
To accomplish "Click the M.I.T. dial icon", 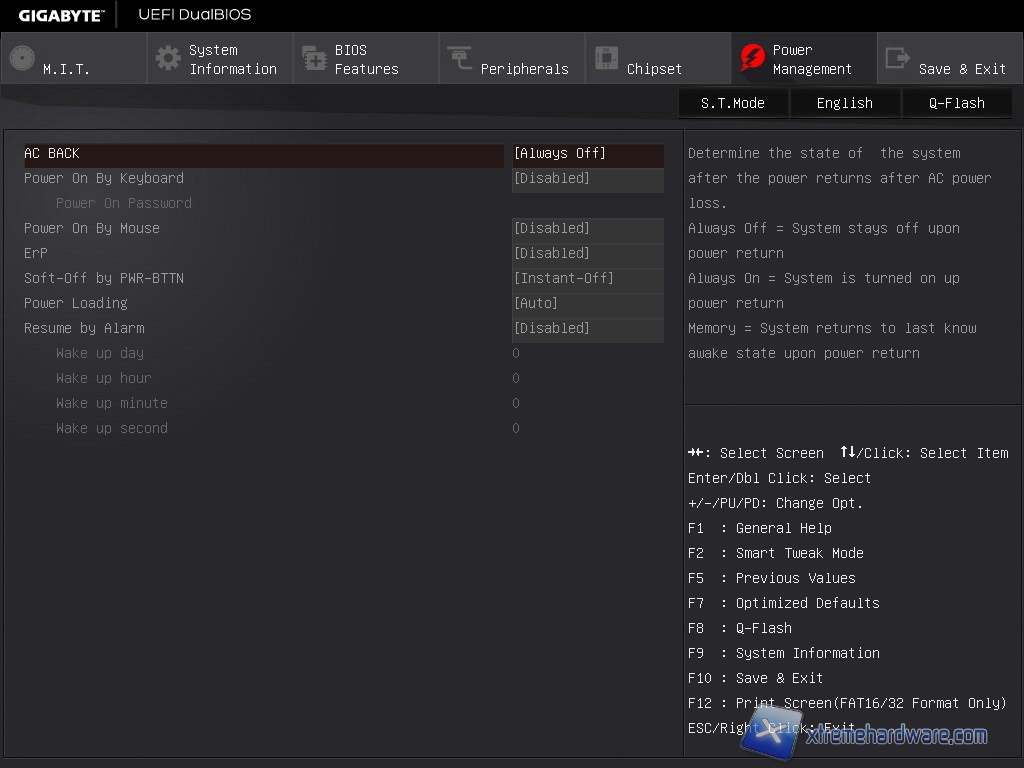I will (22, 58).
